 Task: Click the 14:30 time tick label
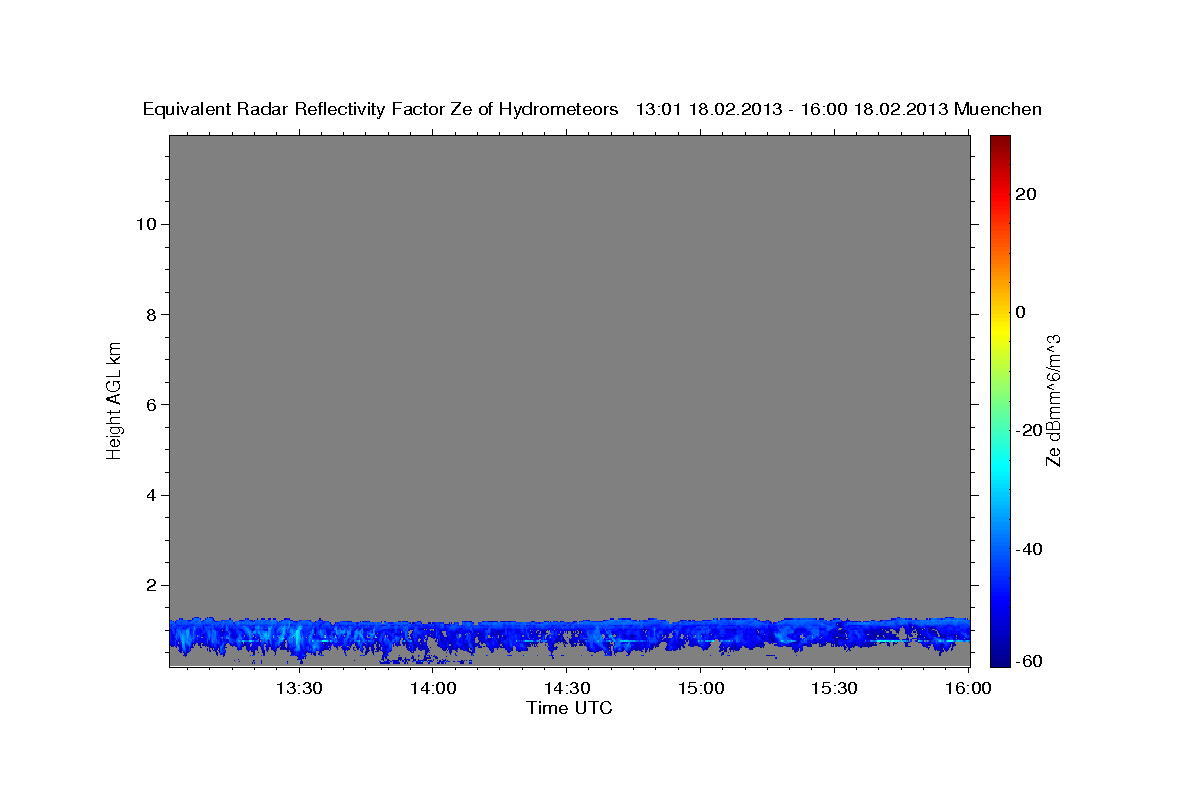566,689
